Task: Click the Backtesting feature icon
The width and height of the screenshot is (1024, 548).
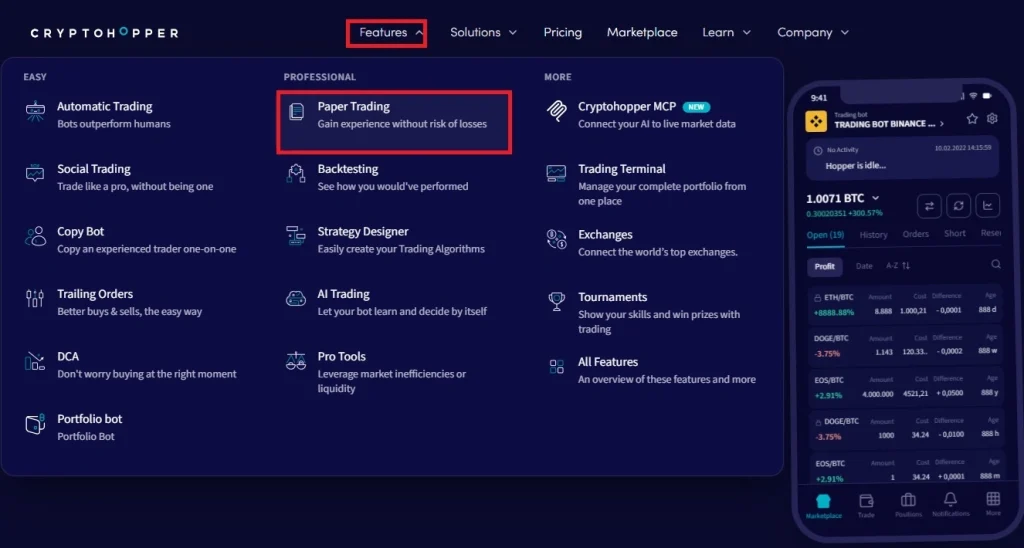Action: pos(296,174)
